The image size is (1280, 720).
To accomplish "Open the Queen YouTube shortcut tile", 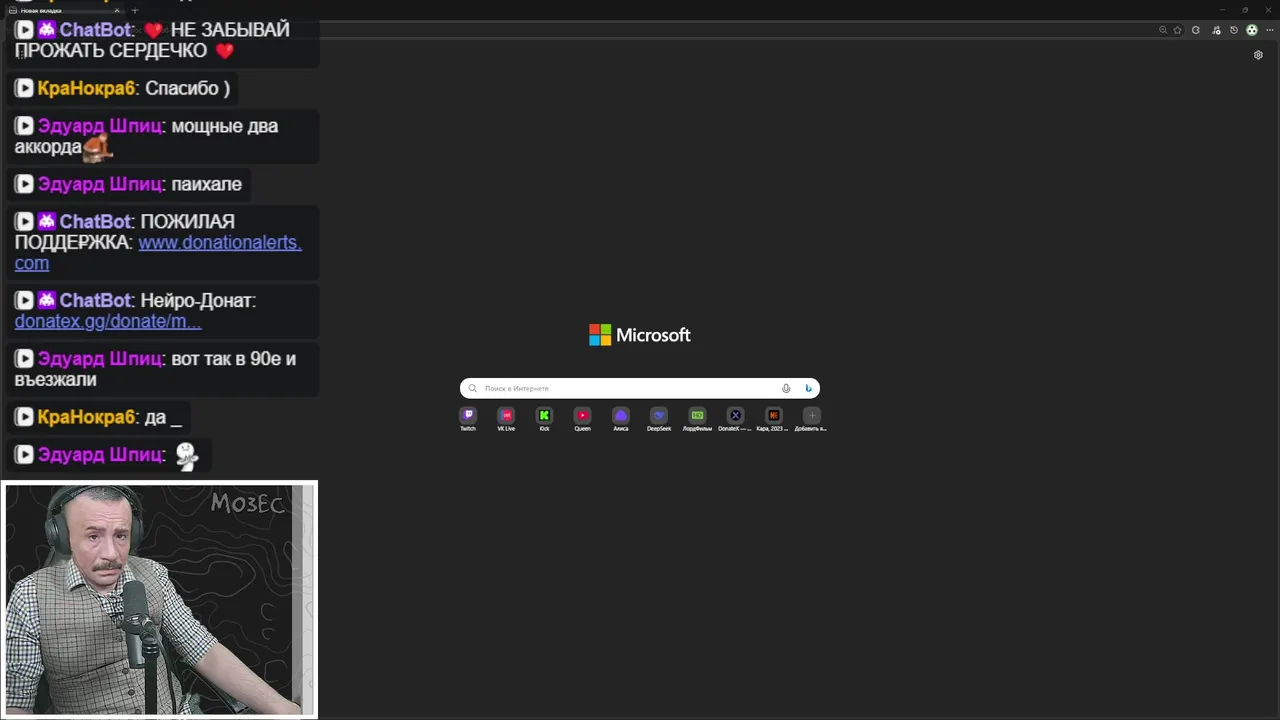I will click(x=582, y=418).
